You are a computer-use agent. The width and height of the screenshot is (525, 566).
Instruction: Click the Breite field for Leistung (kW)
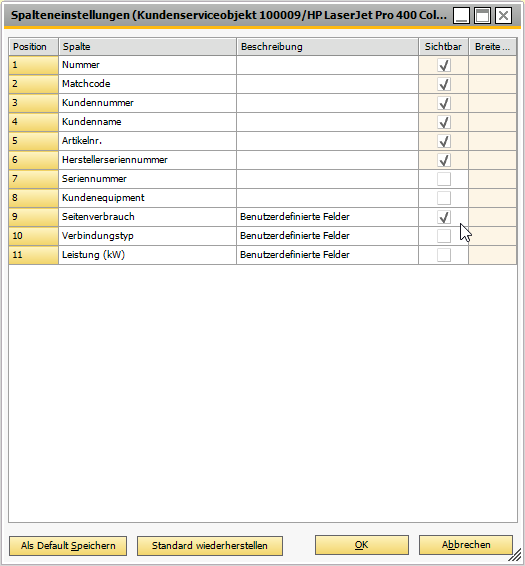tap(493, 254)
